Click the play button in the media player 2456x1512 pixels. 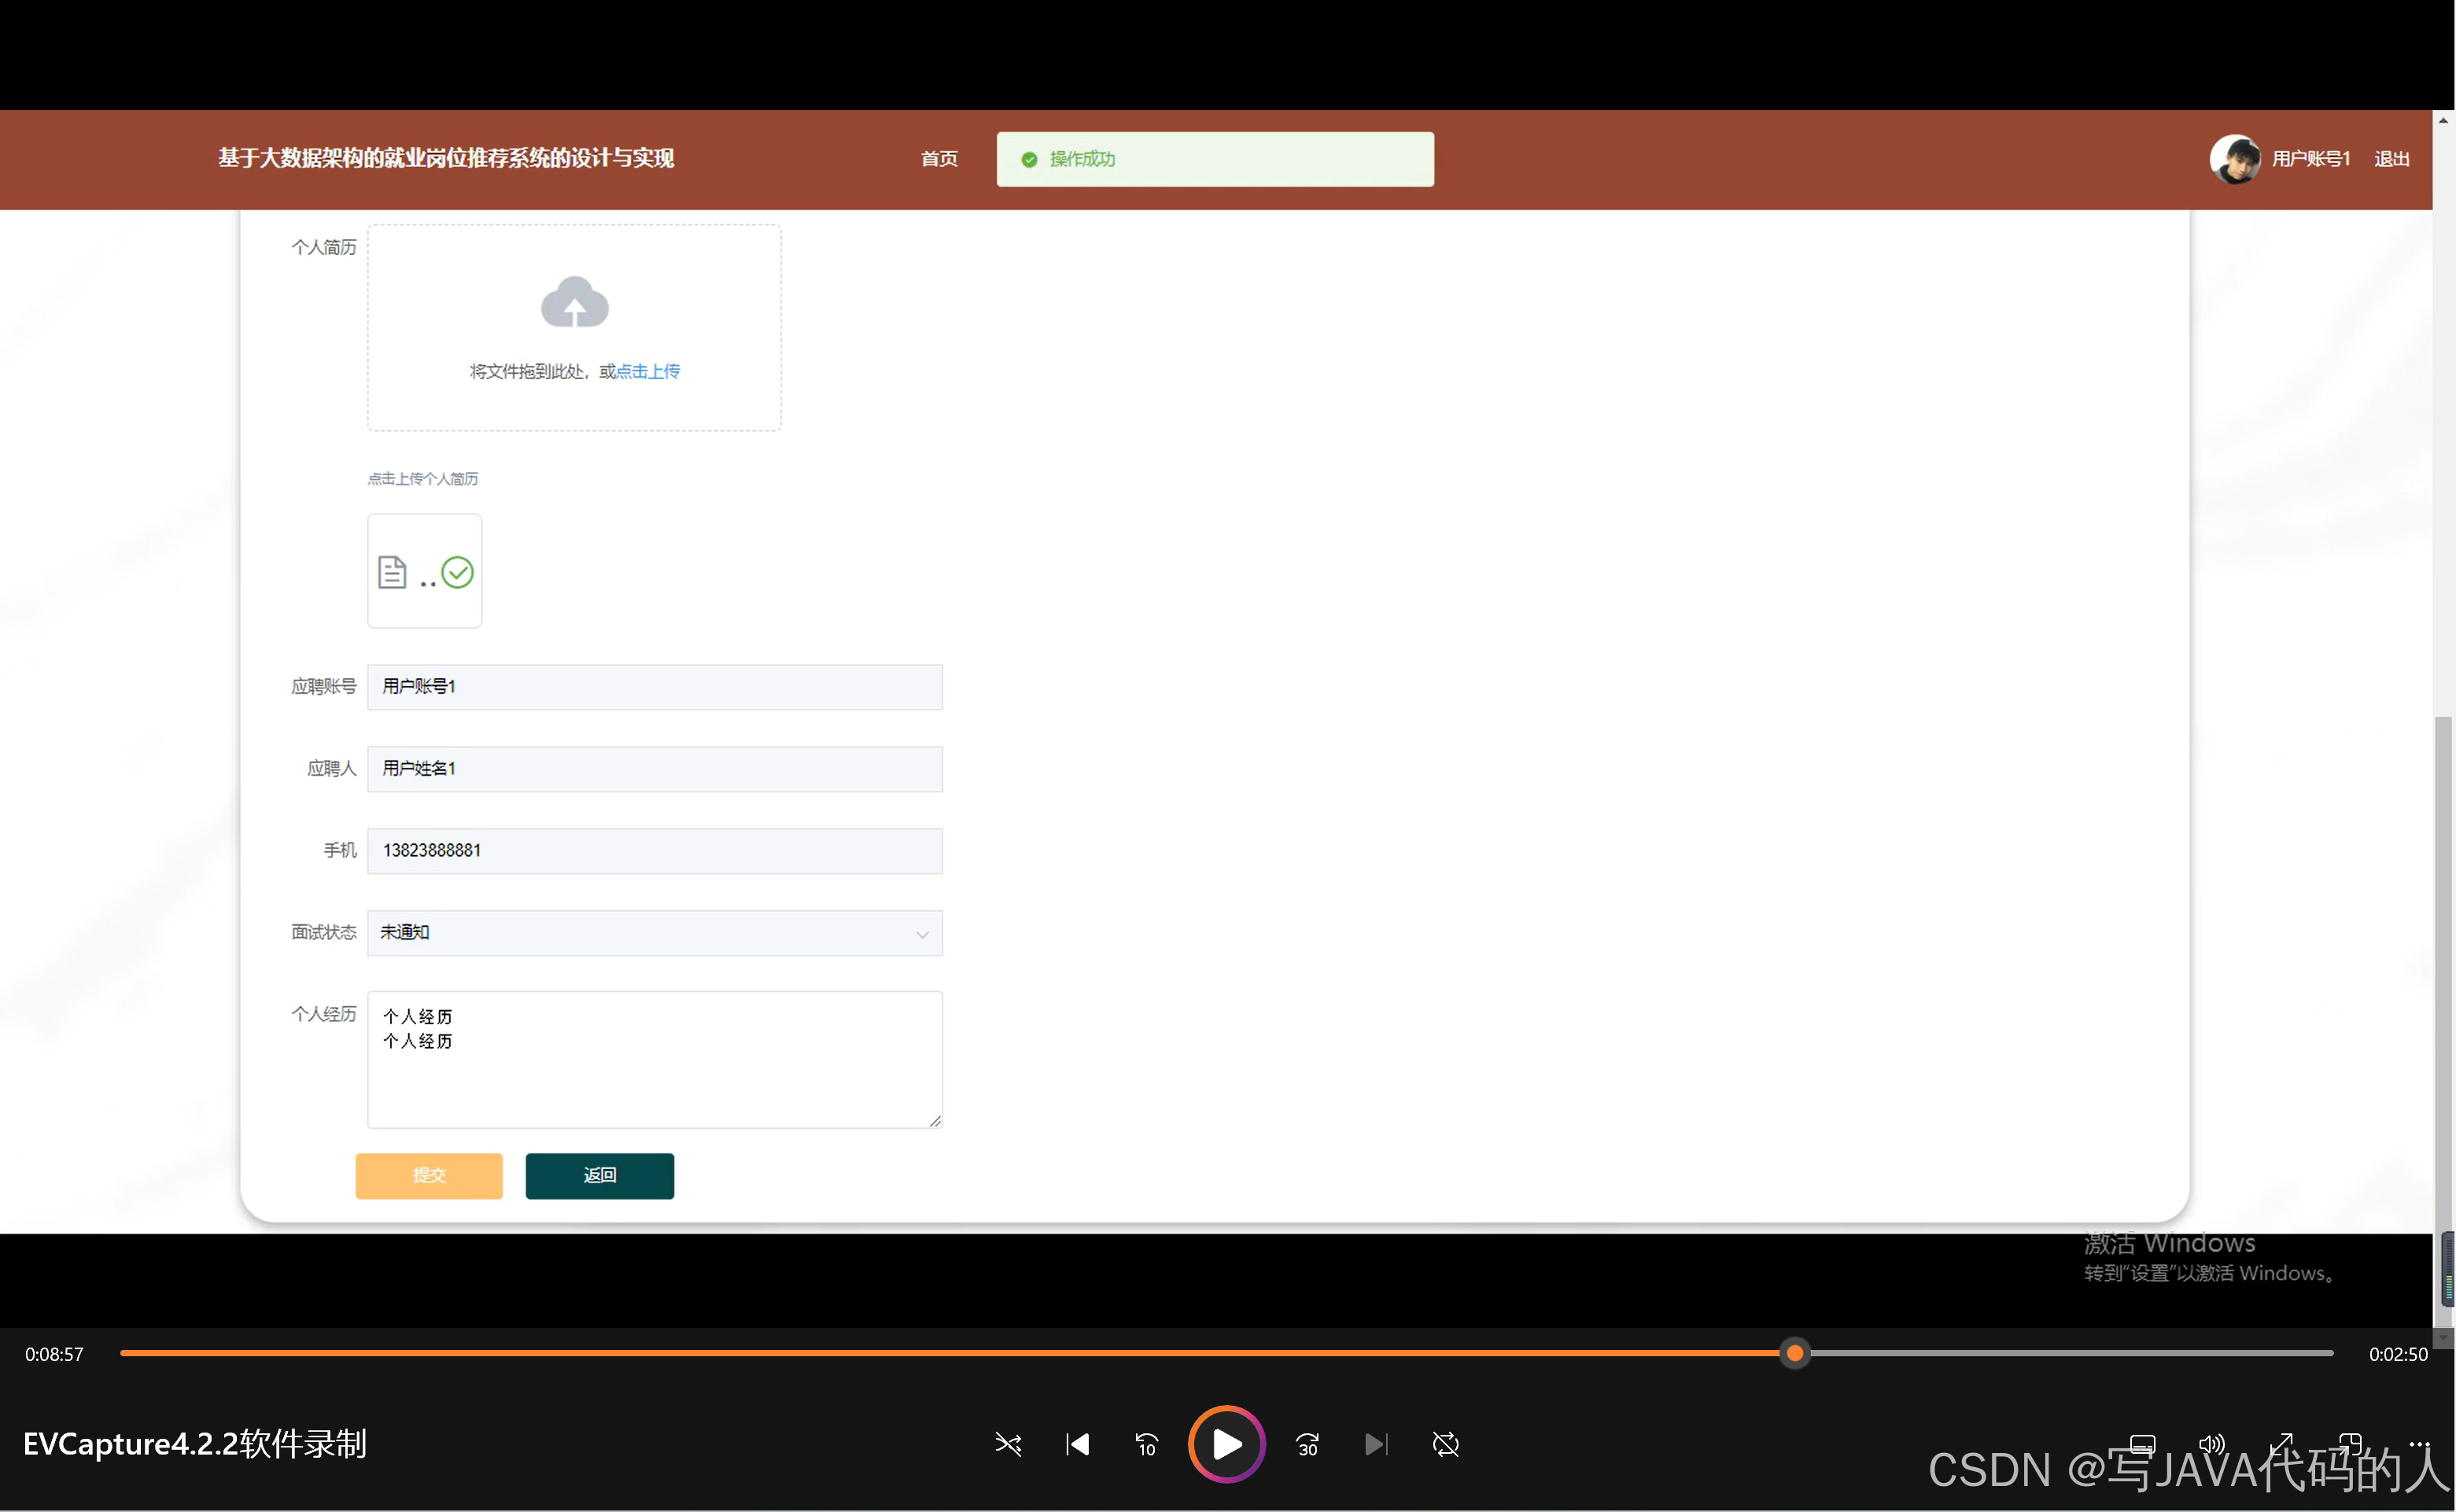point(1226,1444)
